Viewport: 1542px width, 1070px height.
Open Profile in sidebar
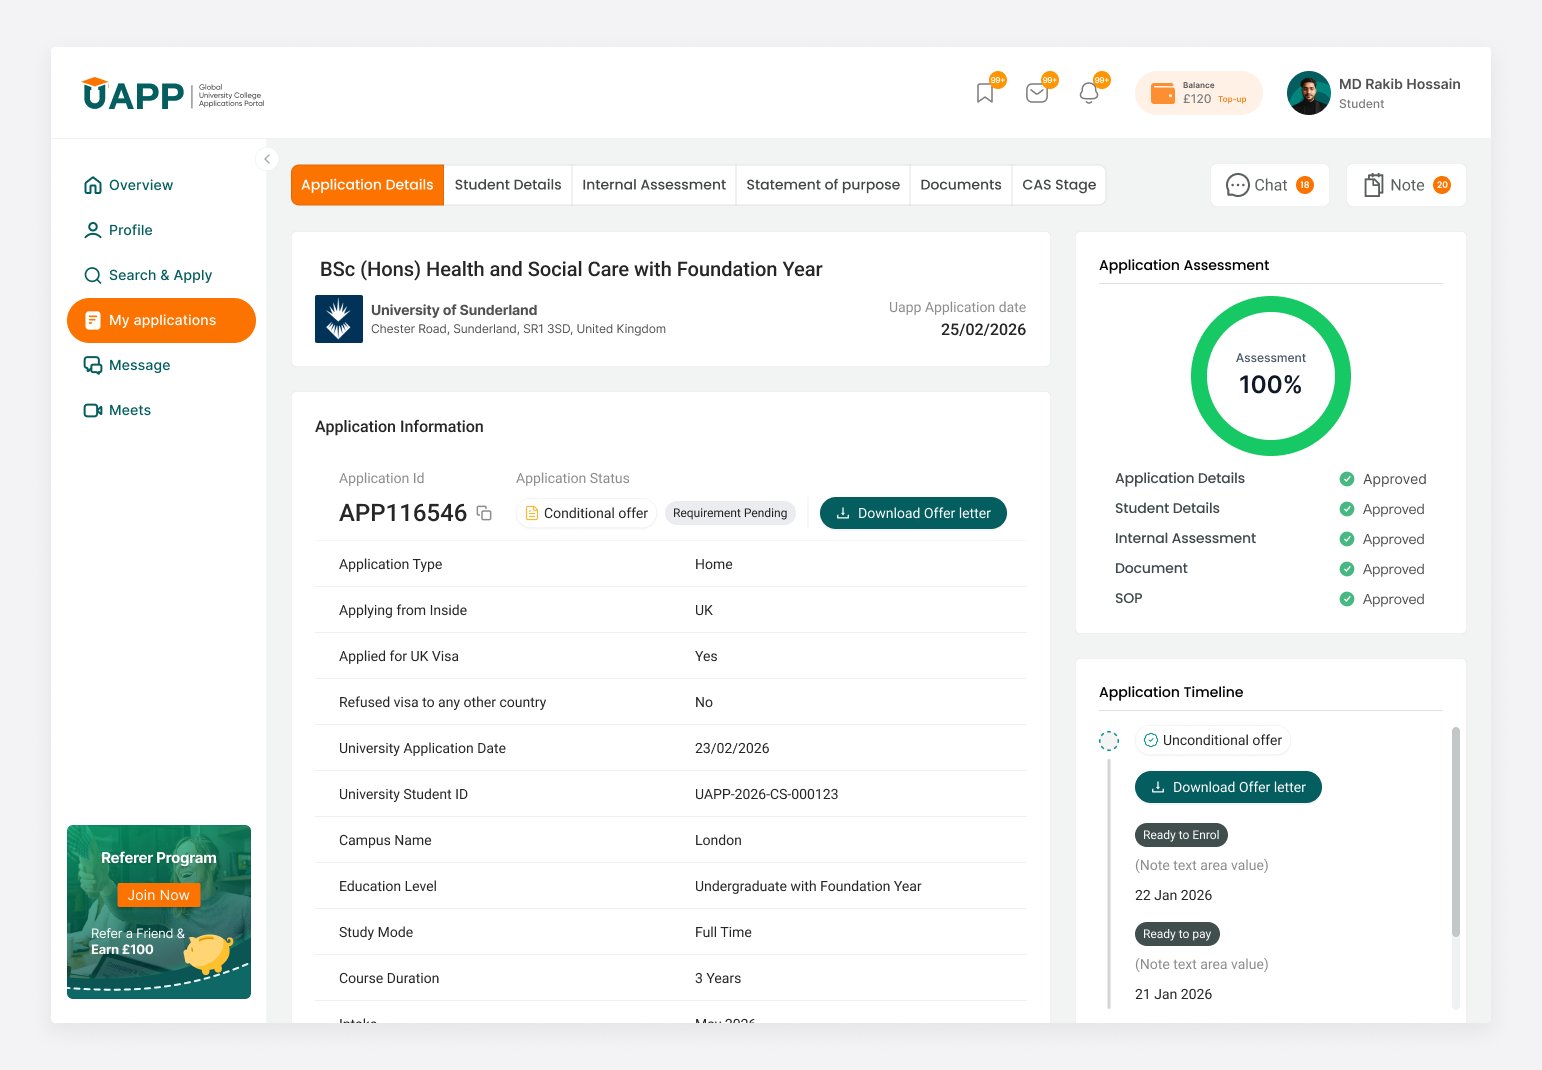click(118, 230)
